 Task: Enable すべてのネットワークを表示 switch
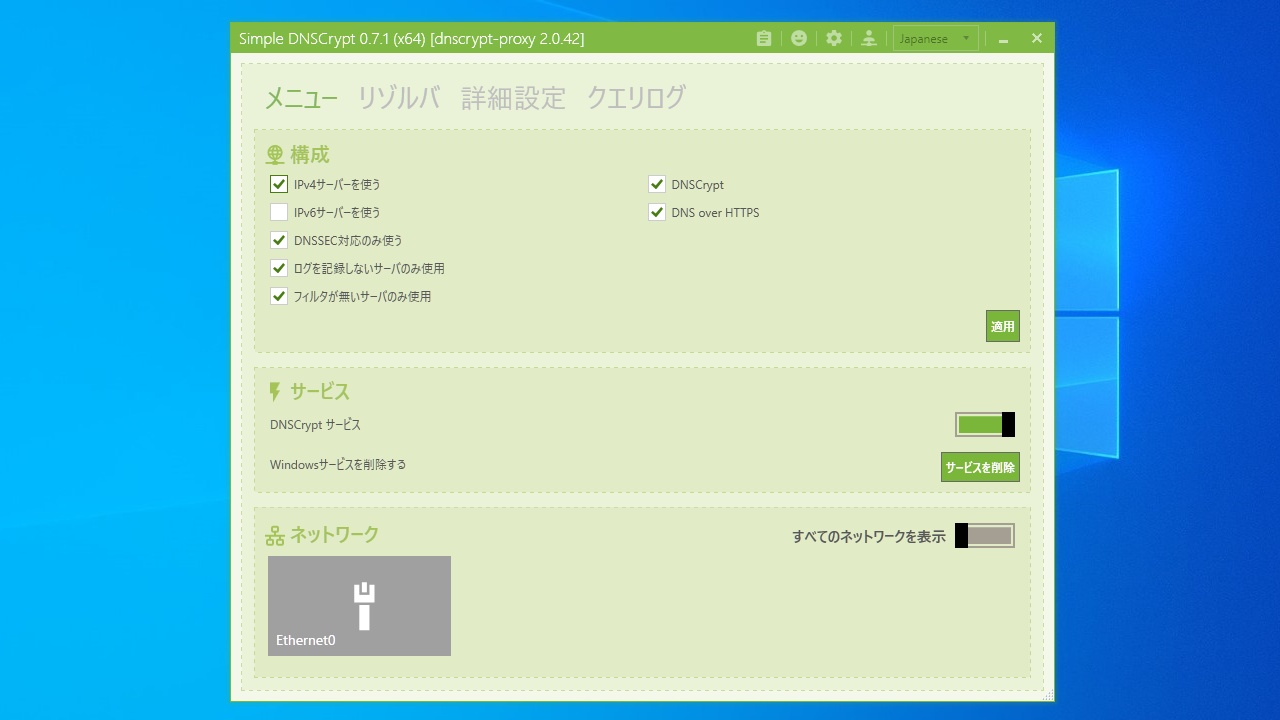[985, 536]
